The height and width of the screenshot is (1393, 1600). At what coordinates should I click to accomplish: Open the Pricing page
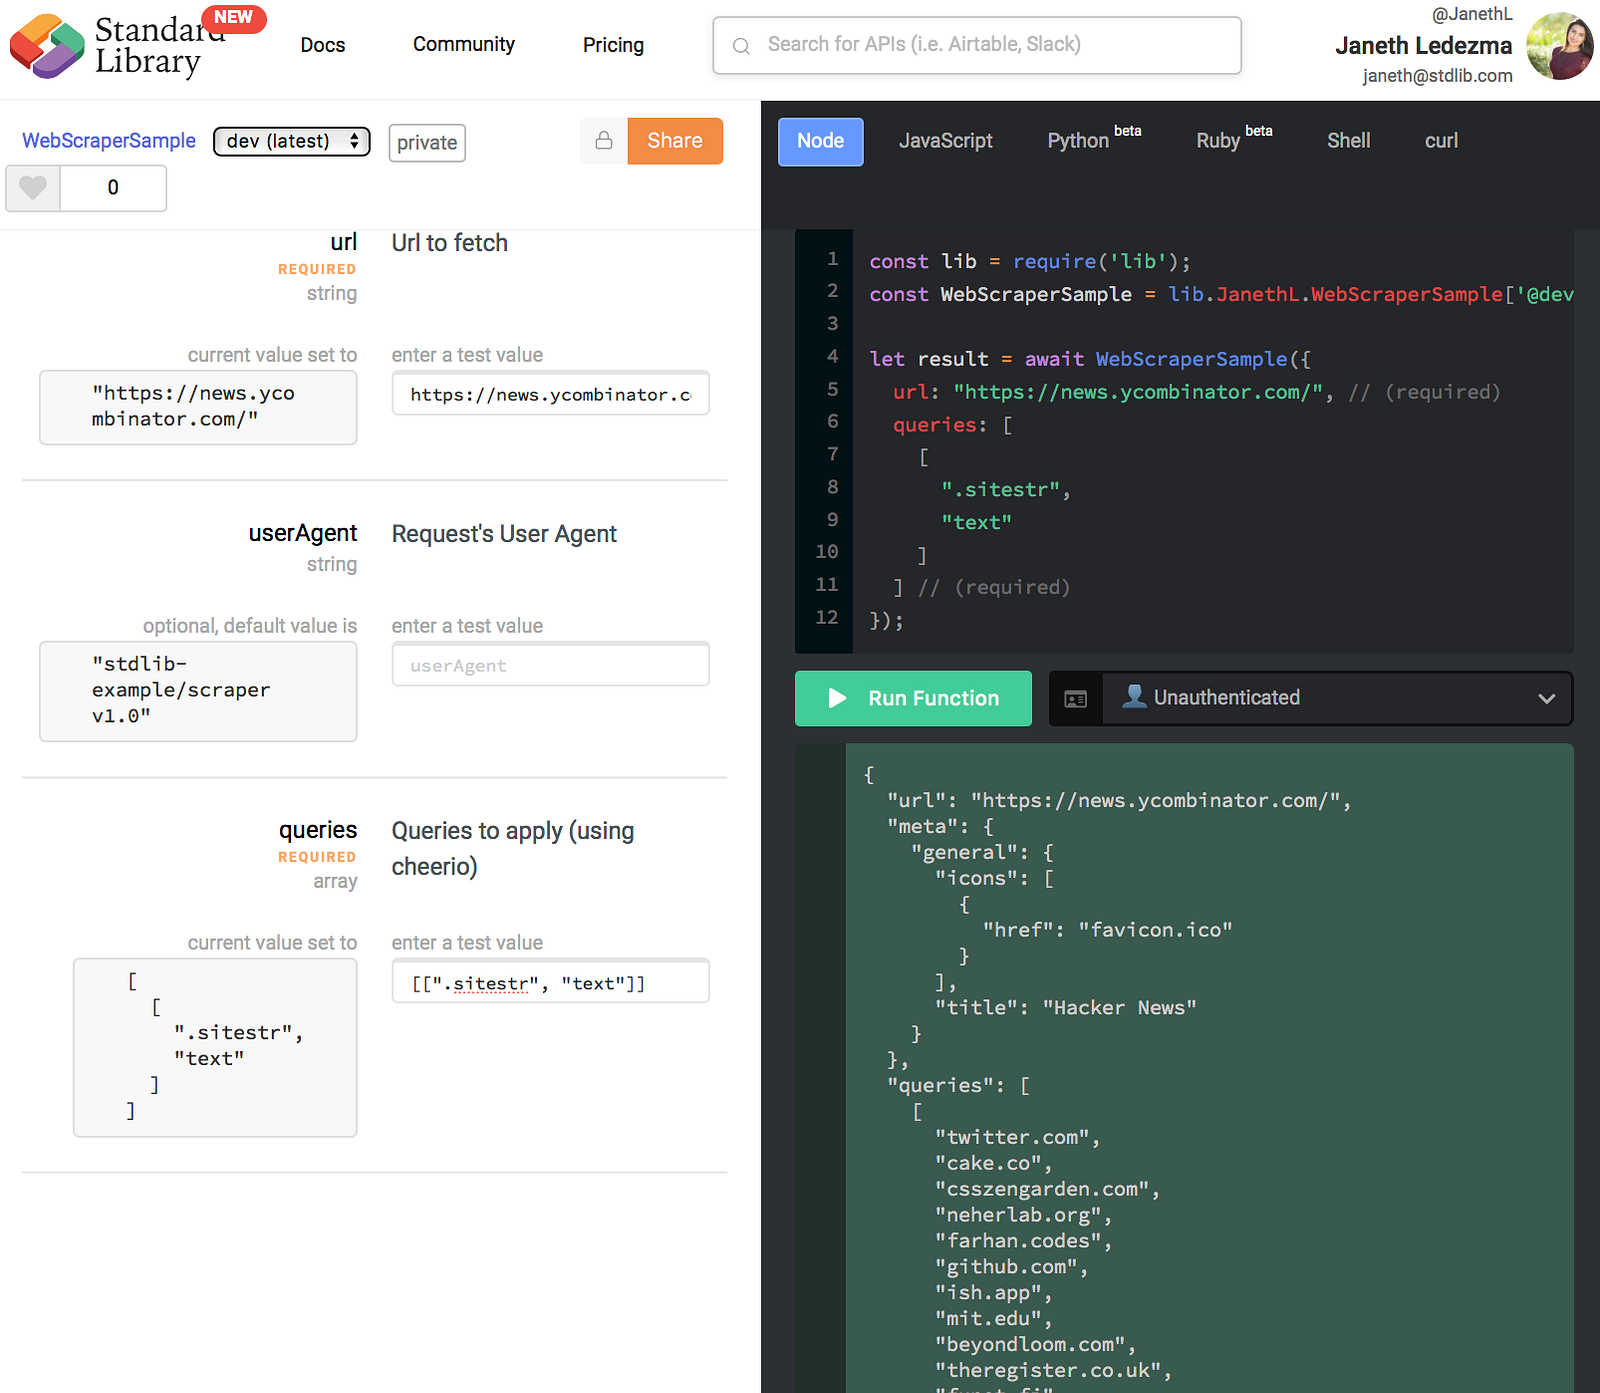613,45
